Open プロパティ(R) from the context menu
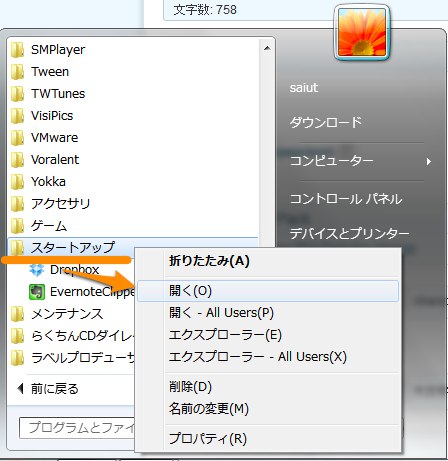 (x=208, y=439)
